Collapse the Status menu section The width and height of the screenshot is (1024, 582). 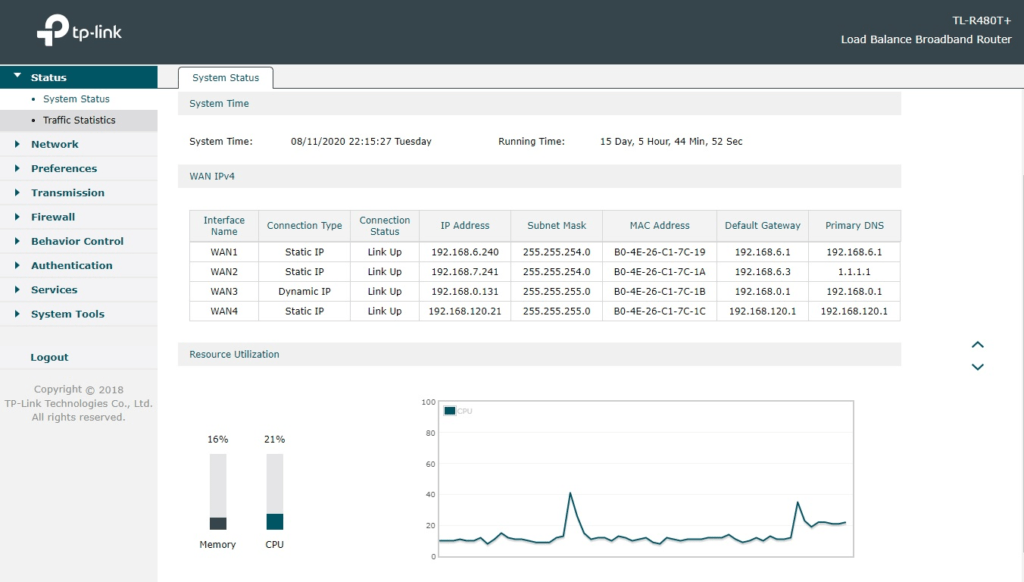coord(48,78)
